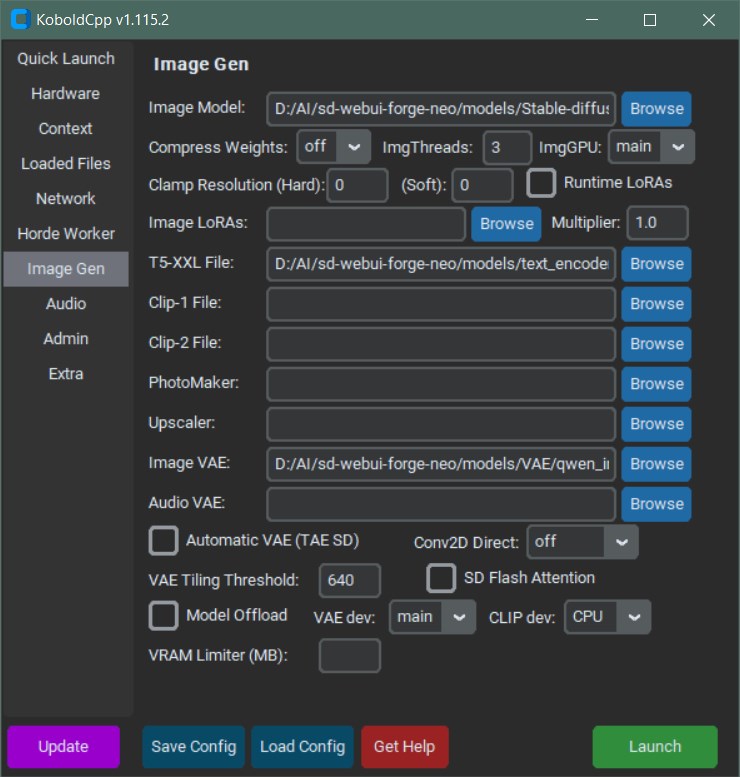Browse for the PhotoMaker file
The image size is (740, 777).
pos(656,384)
